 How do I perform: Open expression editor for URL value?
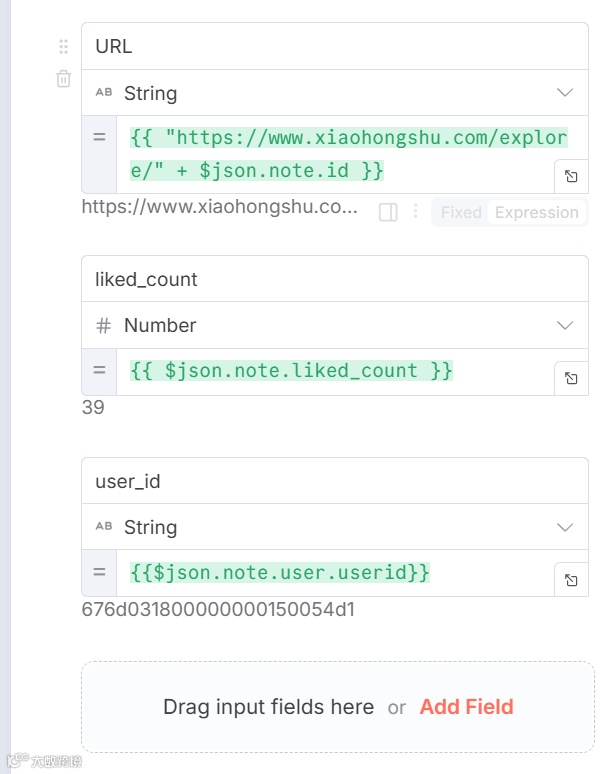coord(571,176)
